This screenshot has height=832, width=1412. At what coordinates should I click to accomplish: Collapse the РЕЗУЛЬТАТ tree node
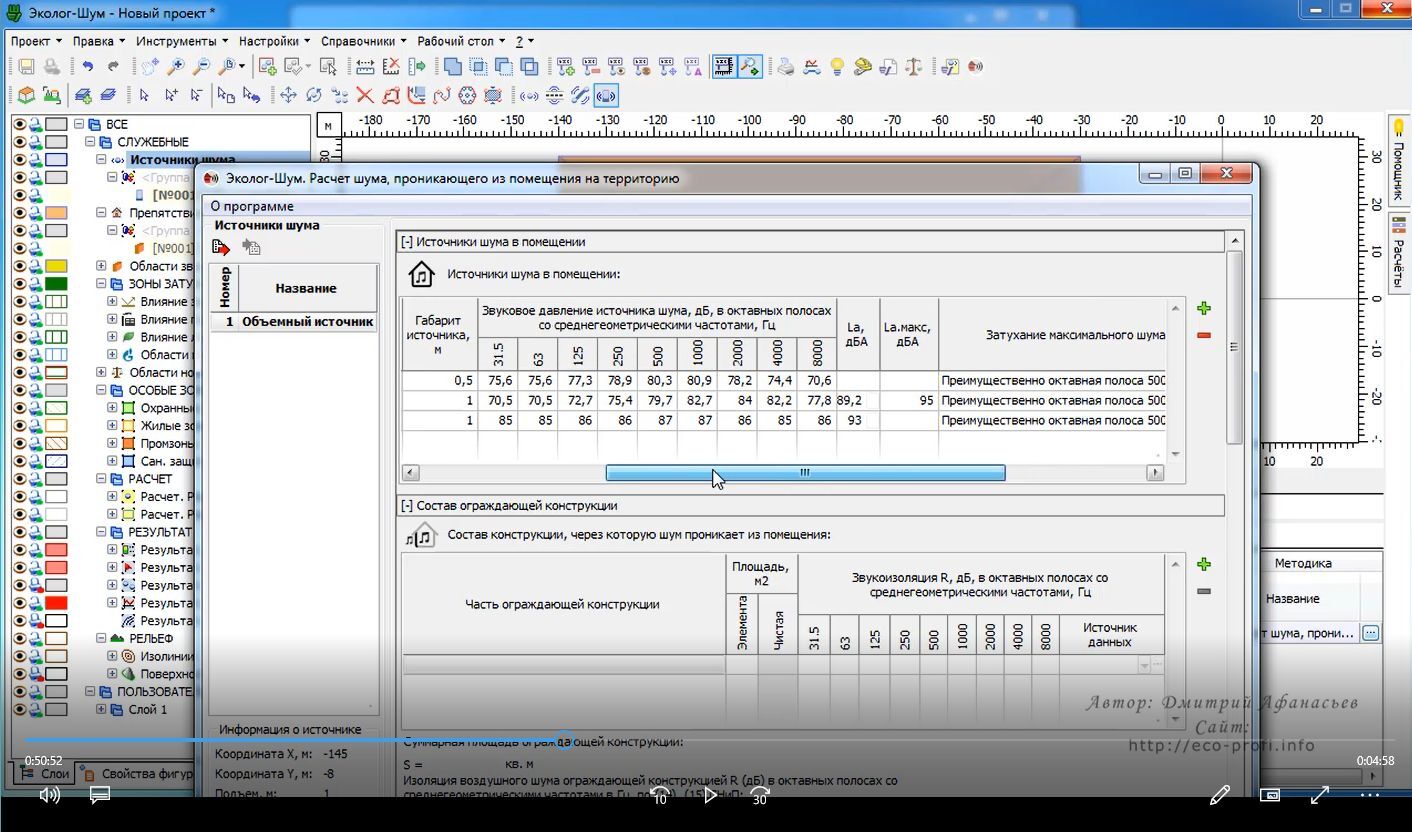click(x=101, y=532)
